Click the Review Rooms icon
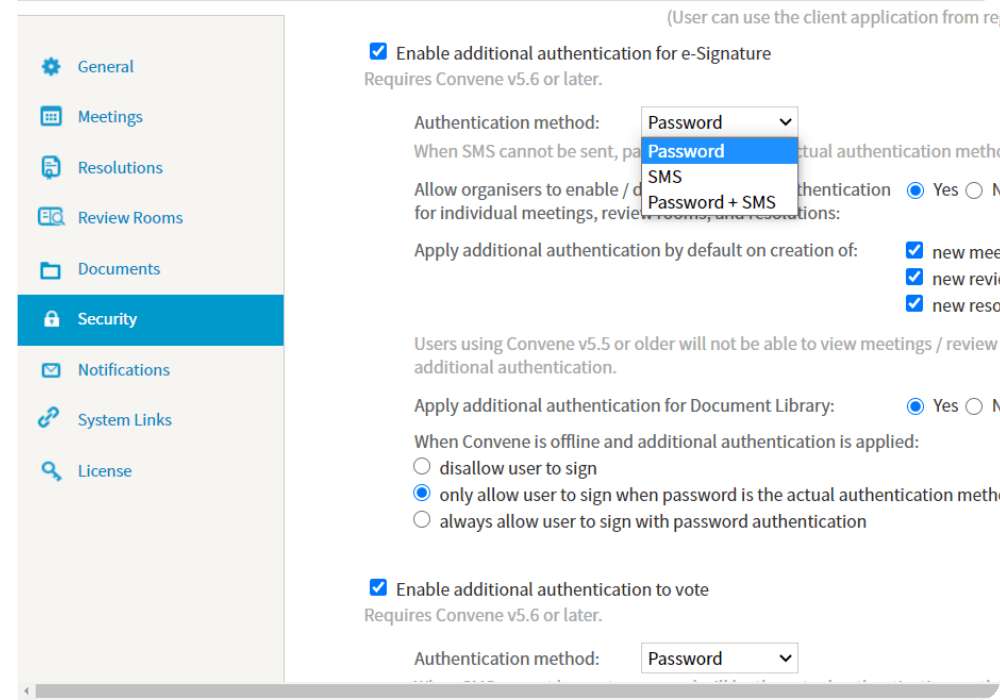The image size is (1000, 700). pyautogui.click(x=51, y=218)
